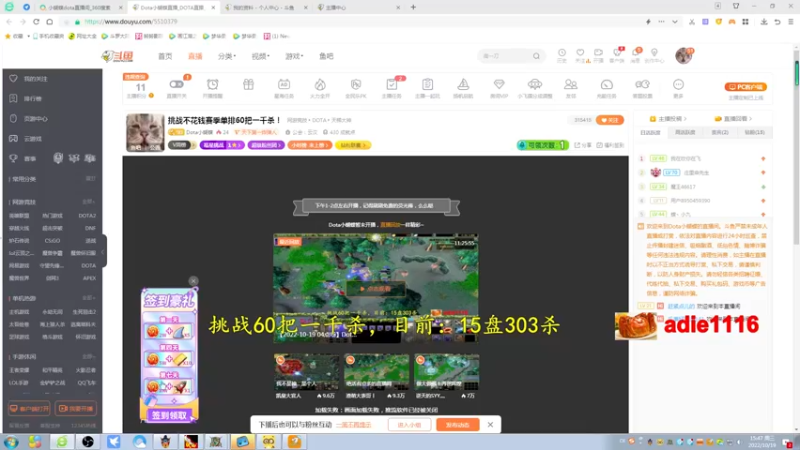Screen dimensions: 800x450
Task: Close the 签到豪礼 sign-in popup
Action: 193,281
